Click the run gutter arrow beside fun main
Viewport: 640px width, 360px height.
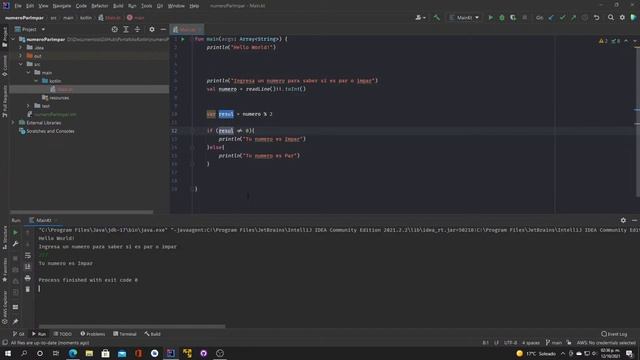click(183, 39)
